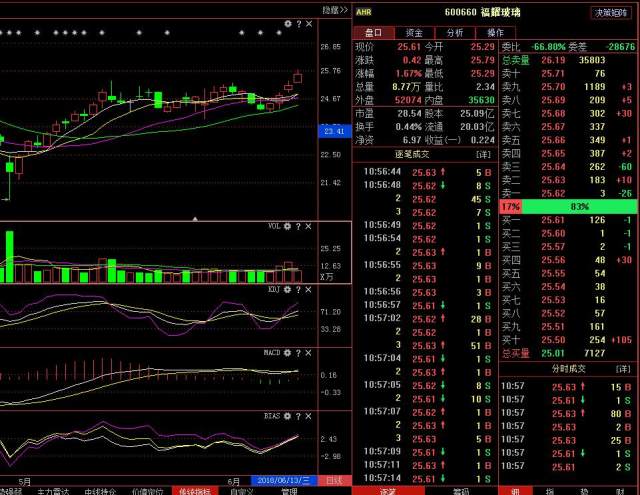The image size is (640, 495).
Task: Open KDJ indicator settings gear
Action: (287, 289)
